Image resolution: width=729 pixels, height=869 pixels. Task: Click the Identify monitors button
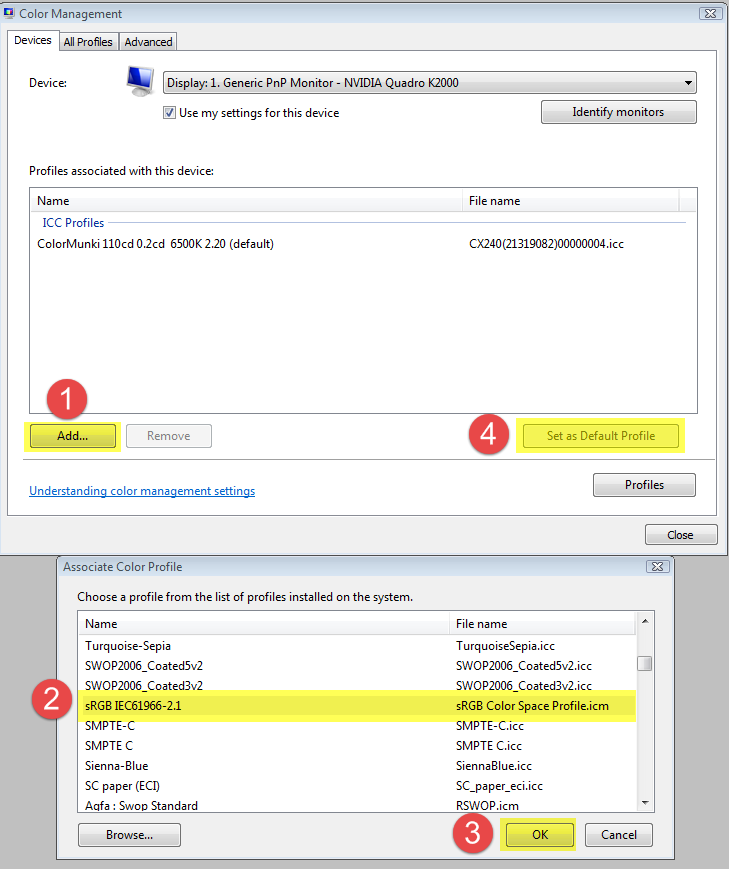(619, 112)
